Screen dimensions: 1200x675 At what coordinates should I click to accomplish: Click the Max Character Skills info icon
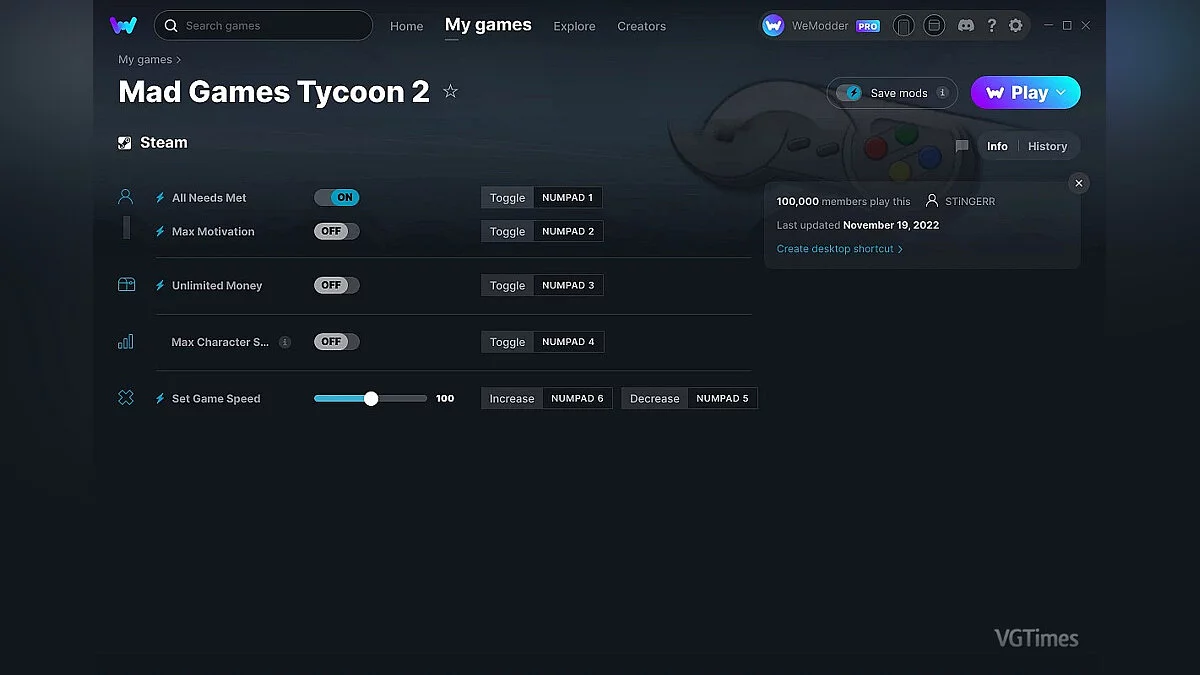[285, 342]
